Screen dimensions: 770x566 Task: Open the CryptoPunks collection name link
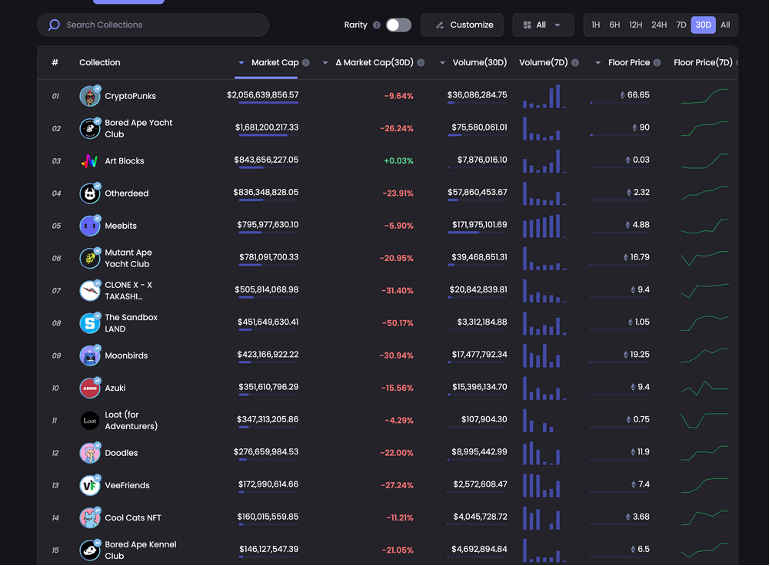tap(130, 96)
